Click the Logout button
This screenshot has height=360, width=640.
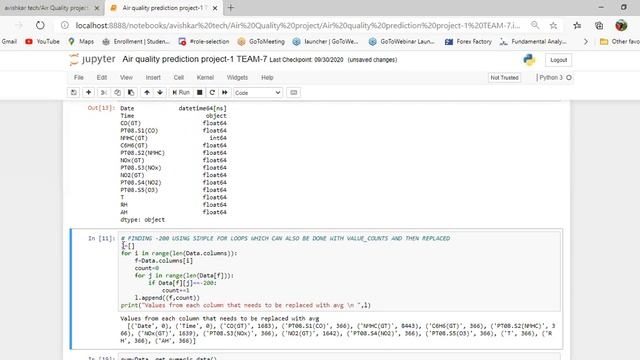[558, 60]
